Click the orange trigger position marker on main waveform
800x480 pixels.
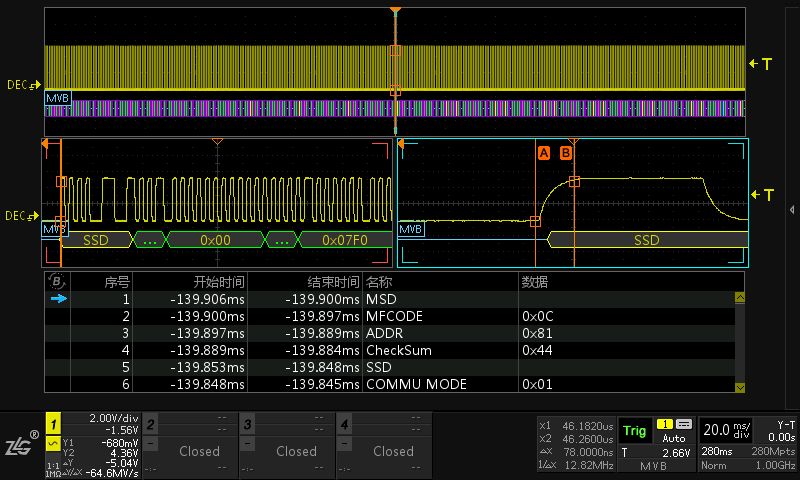(x=395, y=10)
